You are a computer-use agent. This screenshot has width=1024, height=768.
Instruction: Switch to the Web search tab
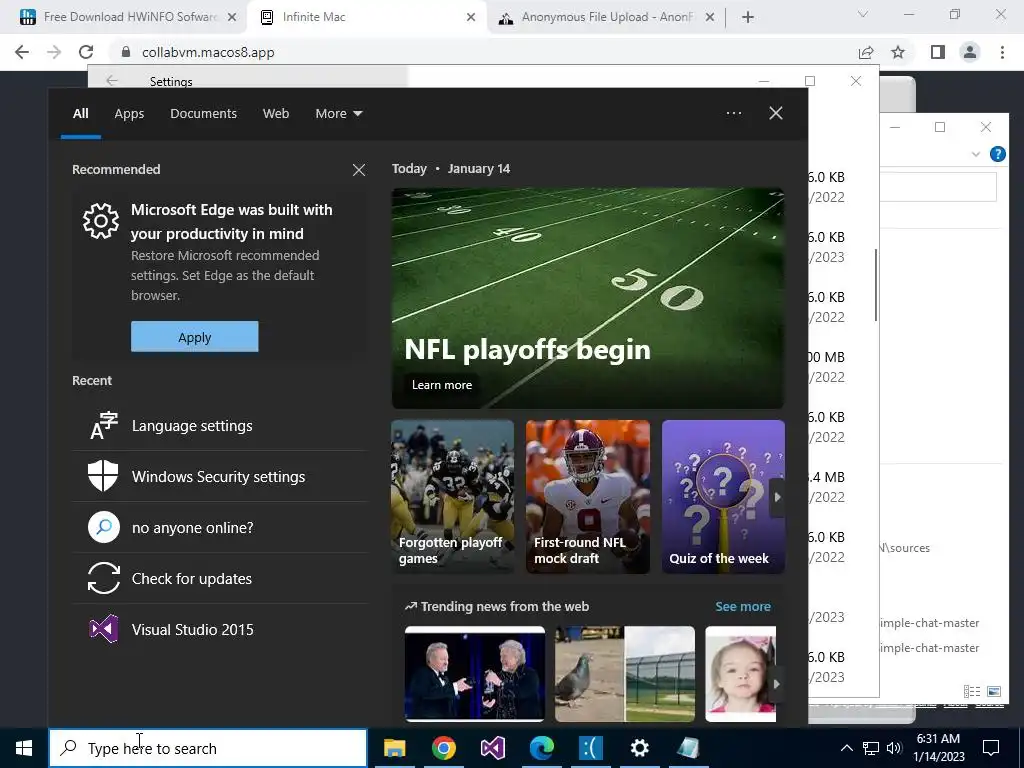click(x=276, y=114)
